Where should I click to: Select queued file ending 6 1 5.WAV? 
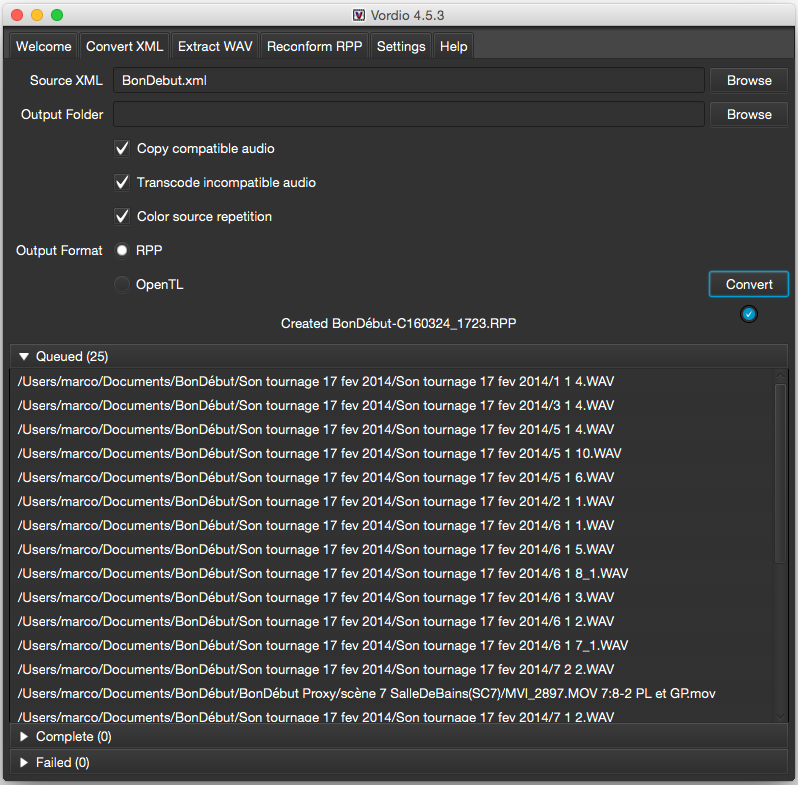(391, 550)
